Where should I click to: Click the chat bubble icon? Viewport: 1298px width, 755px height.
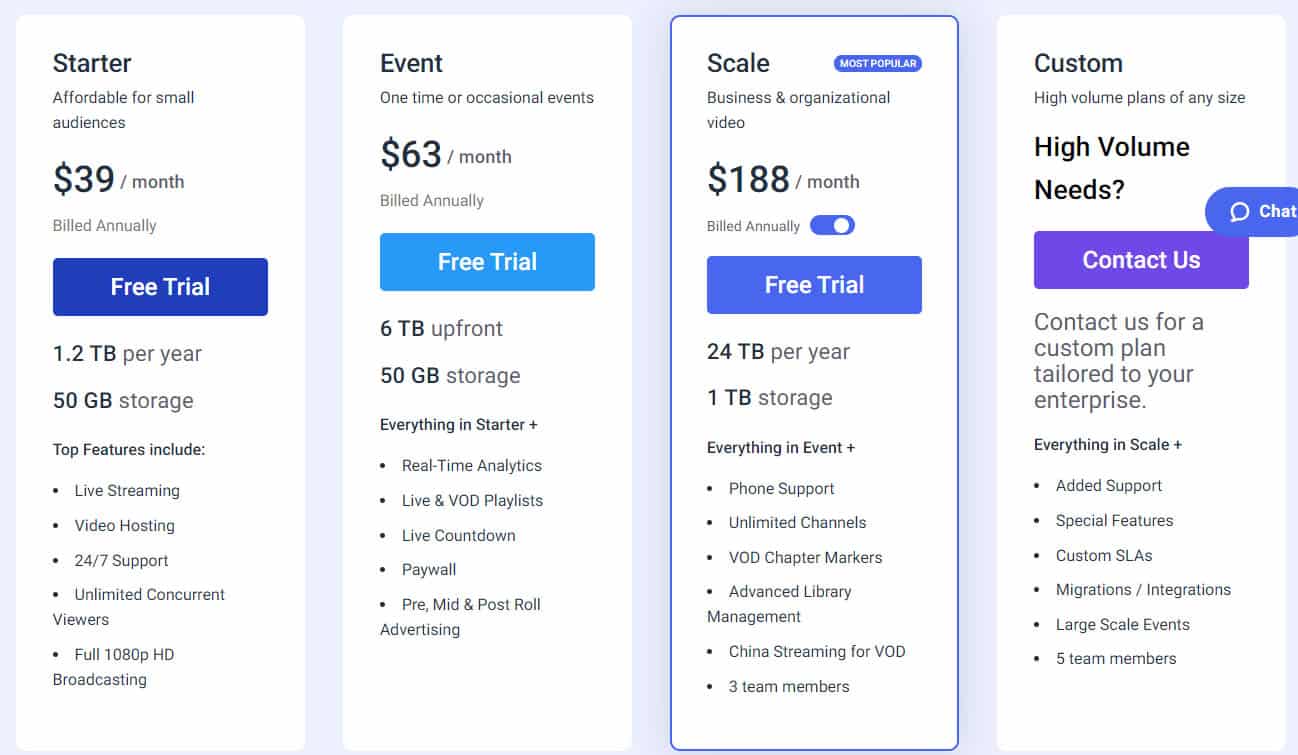pyautogui.click(x=1240, y=211)
